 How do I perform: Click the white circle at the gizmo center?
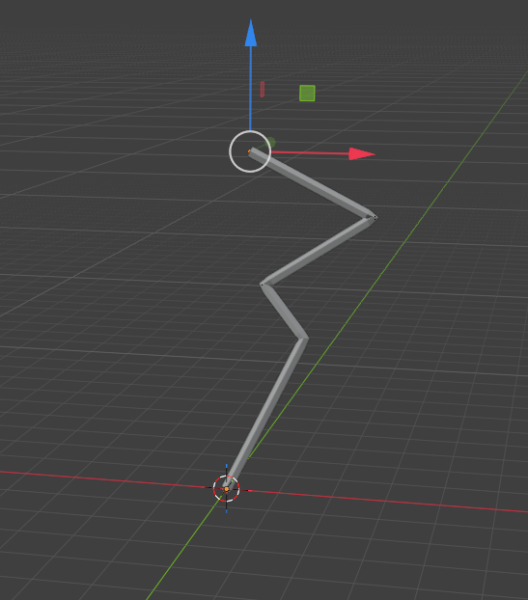pos(250,152)
